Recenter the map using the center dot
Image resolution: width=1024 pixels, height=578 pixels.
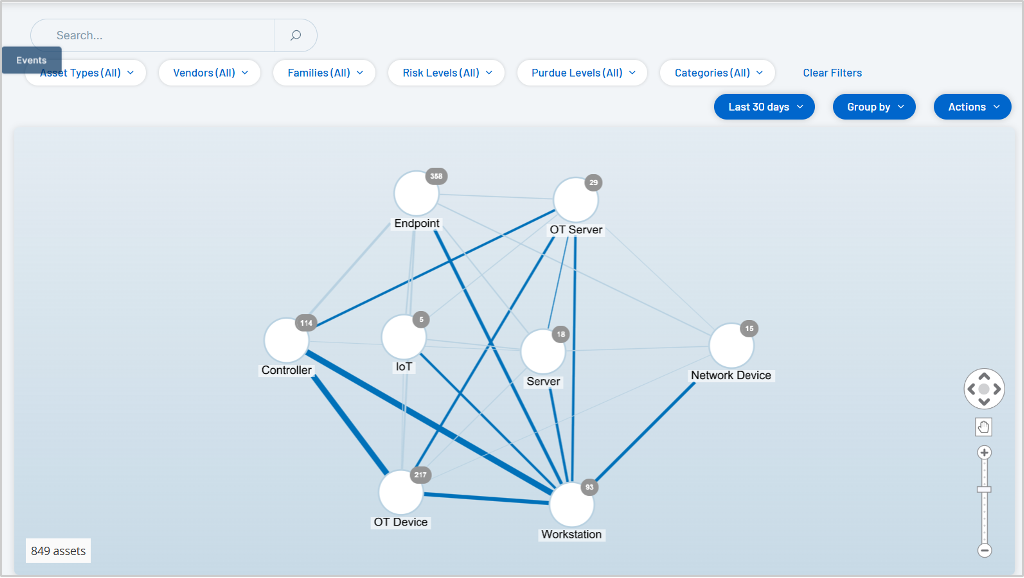tap(984, 389)
